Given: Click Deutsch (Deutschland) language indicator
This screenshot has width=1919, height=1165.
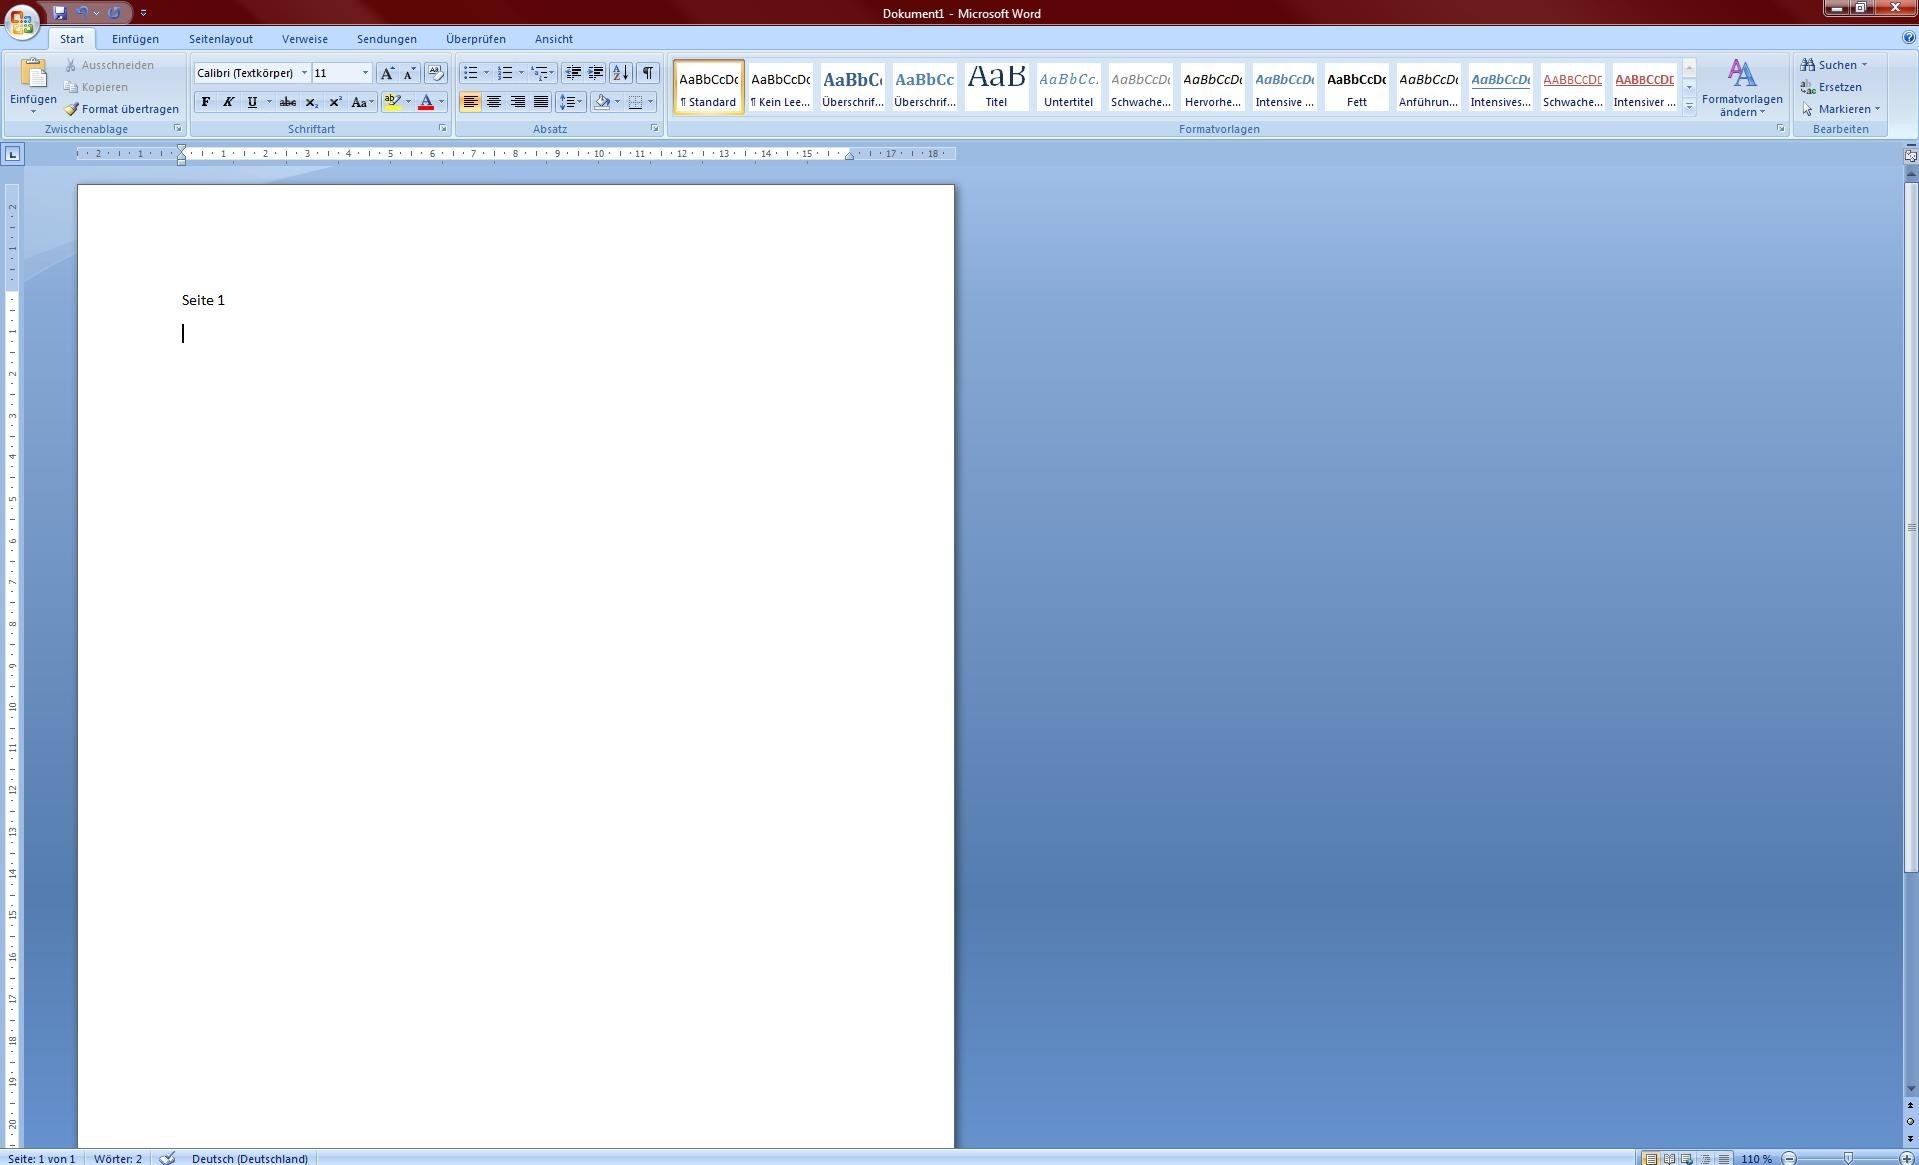Looking at the screenshot, I should point(249,1158).
